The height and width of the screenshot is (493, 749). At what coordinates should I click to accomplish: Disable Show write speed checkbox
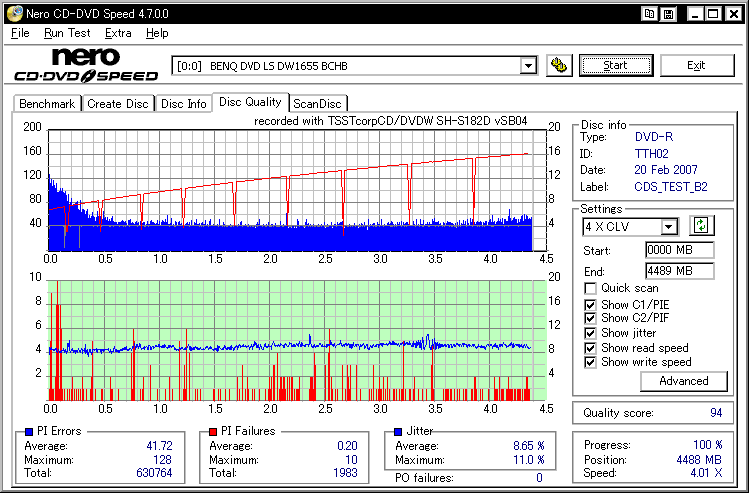(x=590, y=362)
